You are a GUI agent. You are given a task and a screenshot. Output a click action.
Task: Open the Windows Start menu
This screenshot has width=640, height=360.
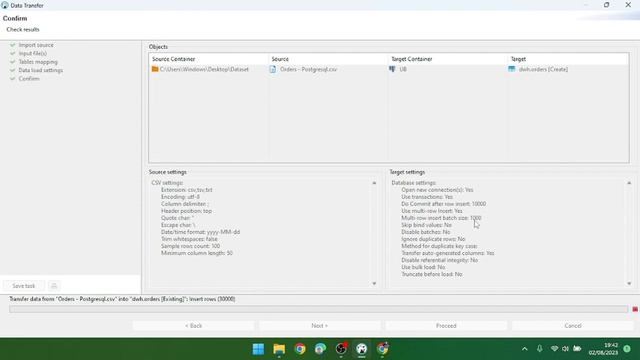pyautogui.click(x=258, y=349)
